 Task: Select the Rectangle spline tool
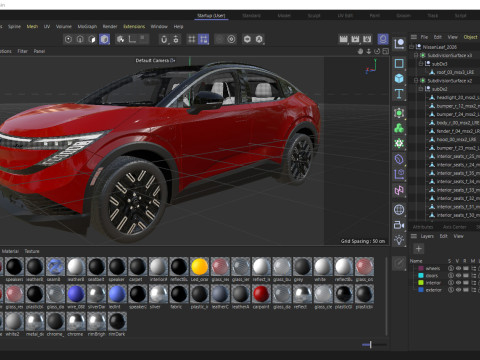point(399,63)
